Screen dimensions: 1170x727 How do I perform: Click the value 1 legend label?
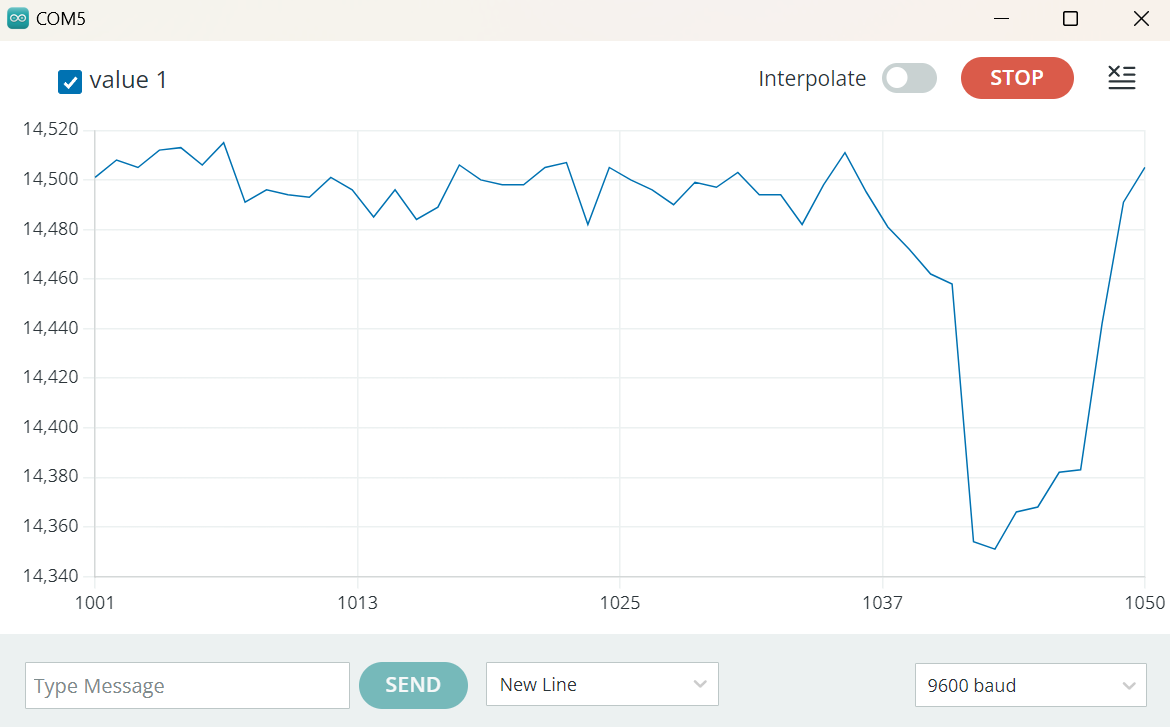(128, 80)
